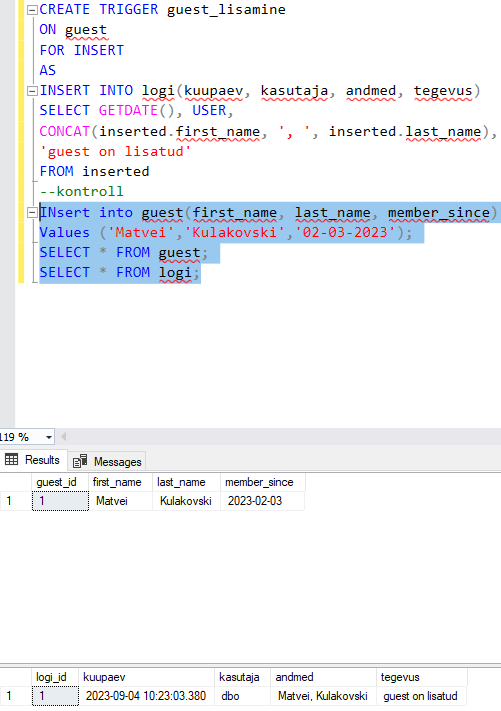The width and height of the screenshot is (501, 711).
Task: Collapse the selected INsert into guest block
Action: pos(32,213)
